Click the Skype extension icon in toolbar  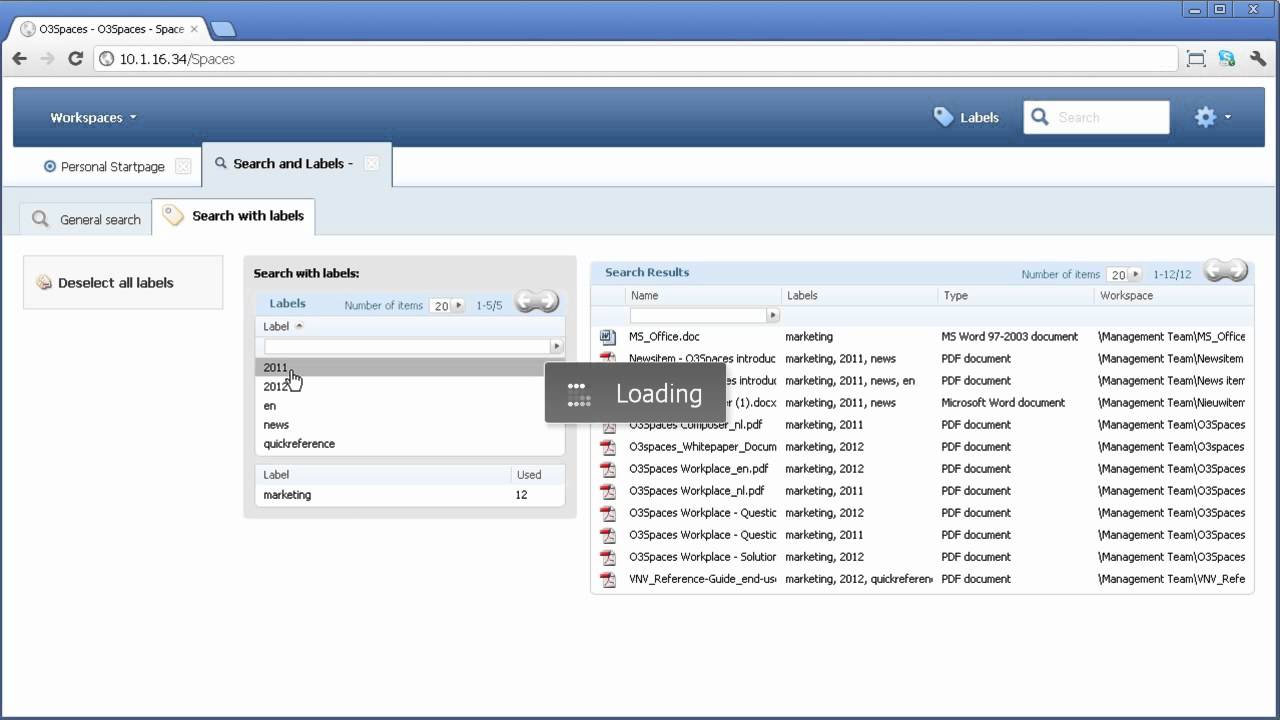click(x=1227, y=59)
